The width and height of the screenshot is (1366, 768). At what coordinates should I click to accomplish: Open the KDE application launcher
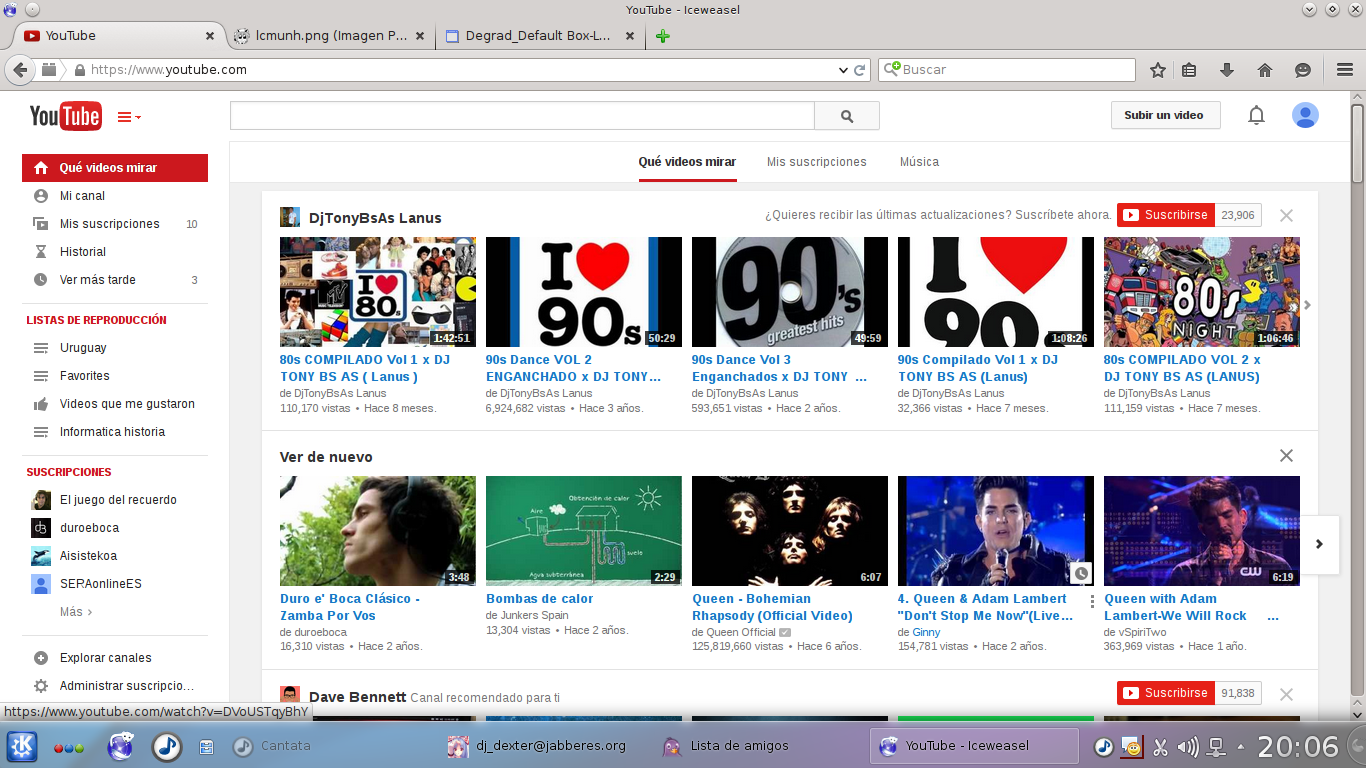click(x=22, y=746)
